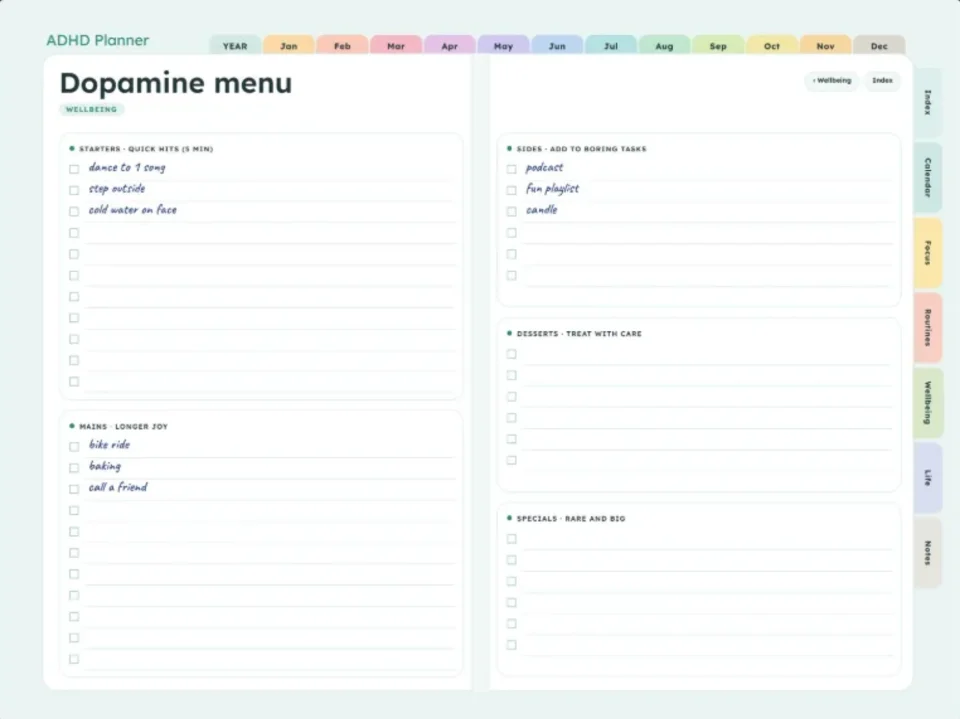This screenshot has height=719, width=960.
Task: Click the 'bike ride' entry
Action: [x=109, y=445]
